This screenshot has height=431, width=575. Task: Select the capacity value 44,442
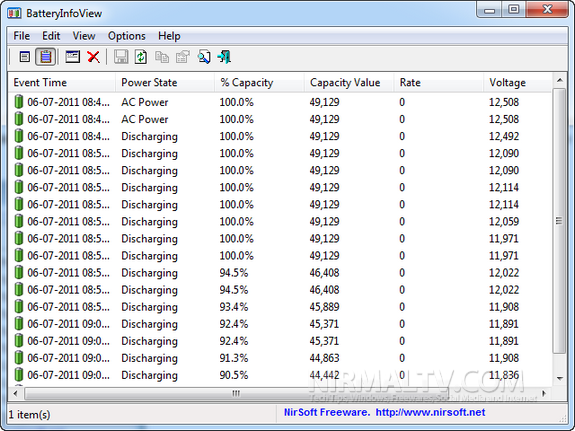tap(325, 375)
